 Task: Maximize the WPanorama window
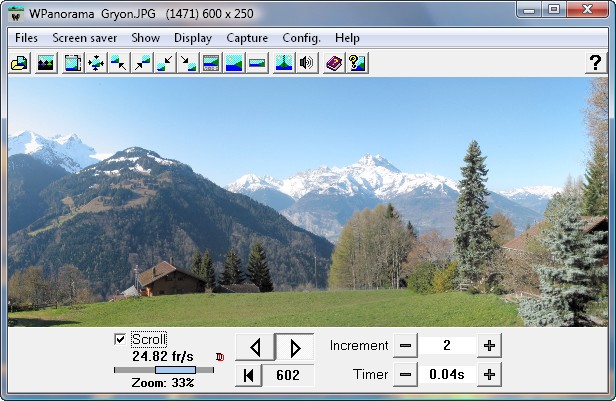tap(554, 9)
